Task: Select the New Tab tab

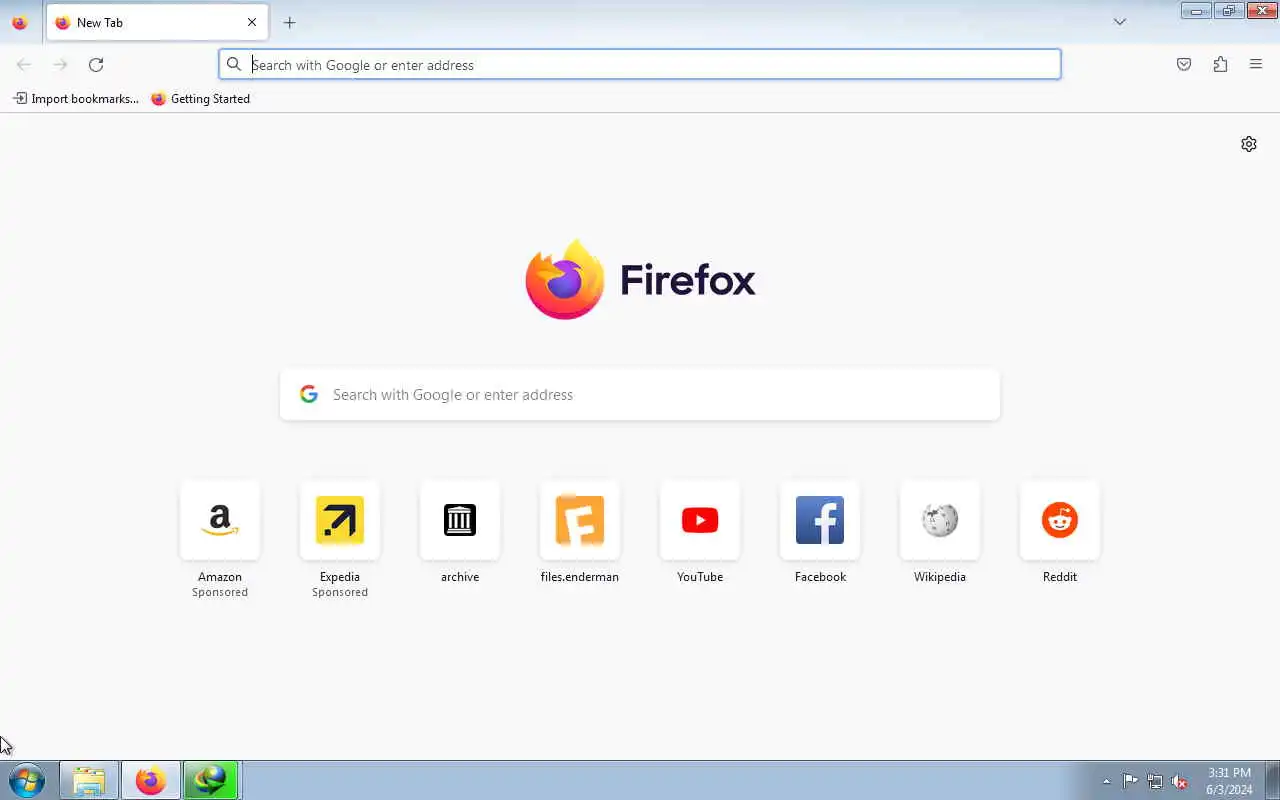Action: click(157, 22)
